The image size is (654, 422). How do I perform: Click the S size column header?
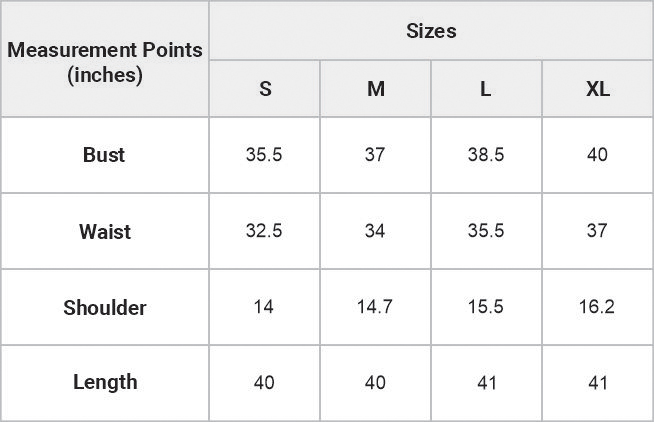264,88
